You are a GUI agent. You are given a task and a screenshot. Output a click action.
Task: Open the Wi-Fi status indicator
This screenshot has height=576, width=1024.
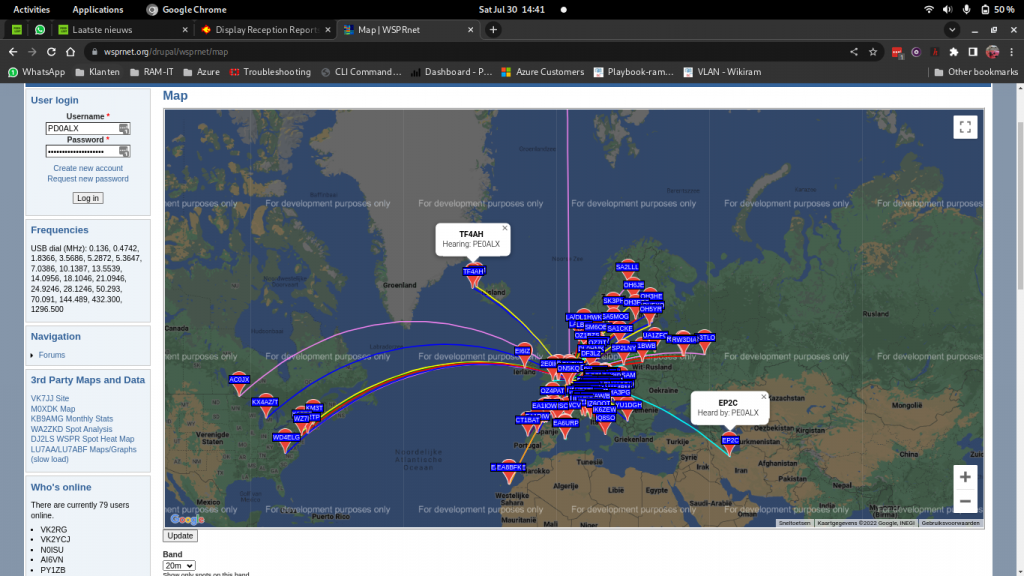coord(929,10)
